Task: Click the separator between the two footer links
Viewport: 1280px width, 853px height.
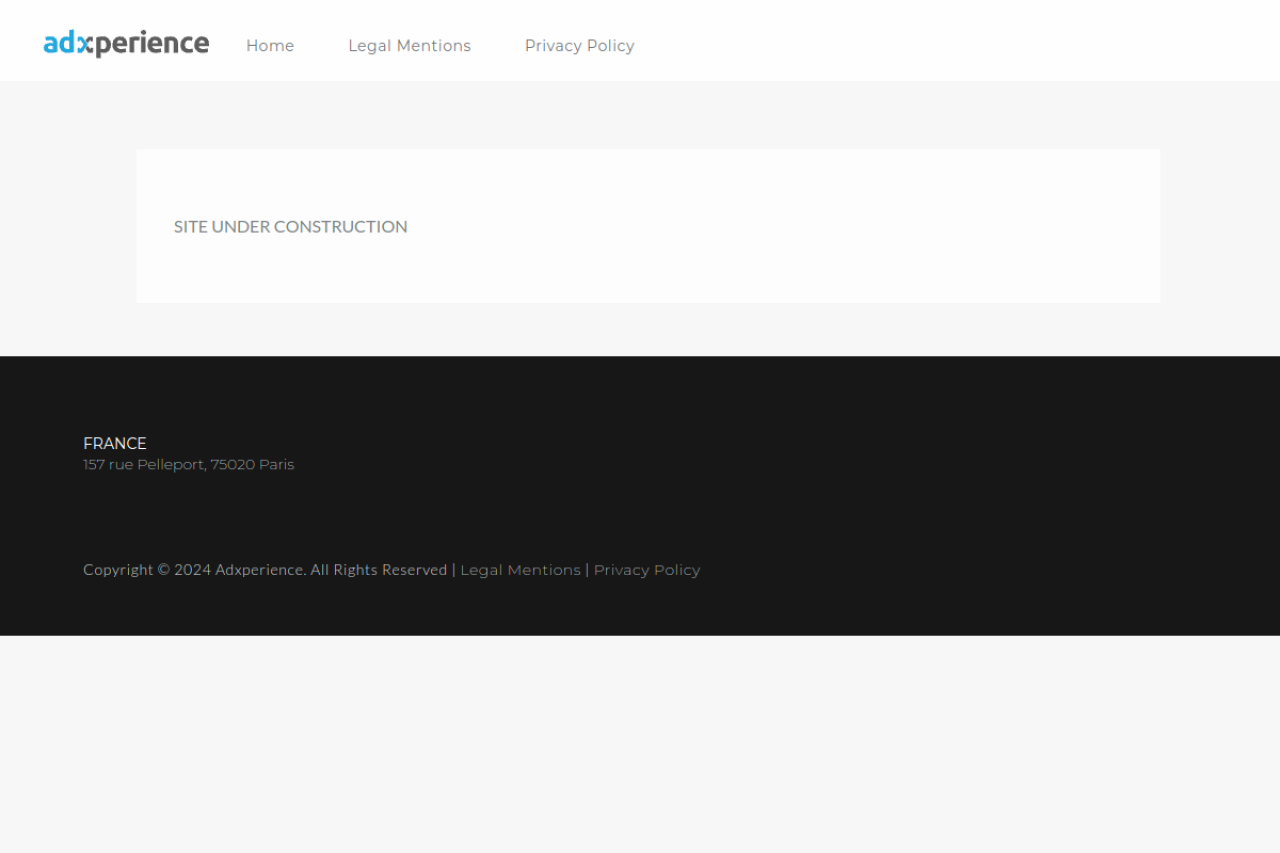Action: point(587,570)
